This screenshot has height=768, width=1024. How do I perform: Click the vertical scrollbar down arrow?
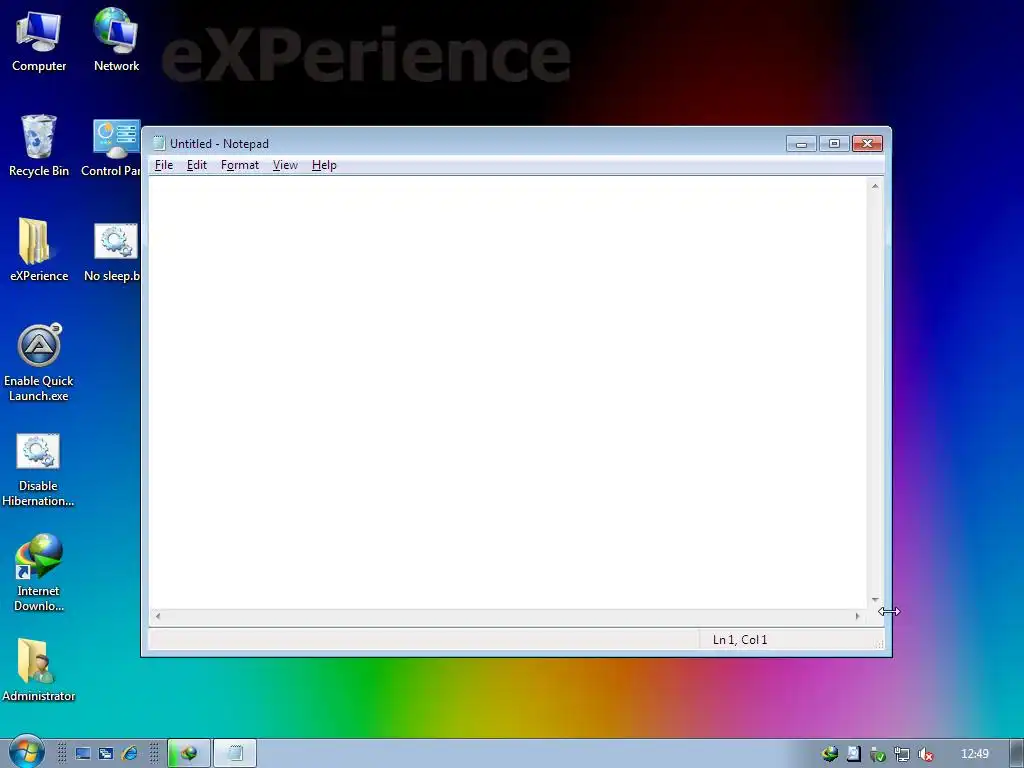(x=875, y=600)
